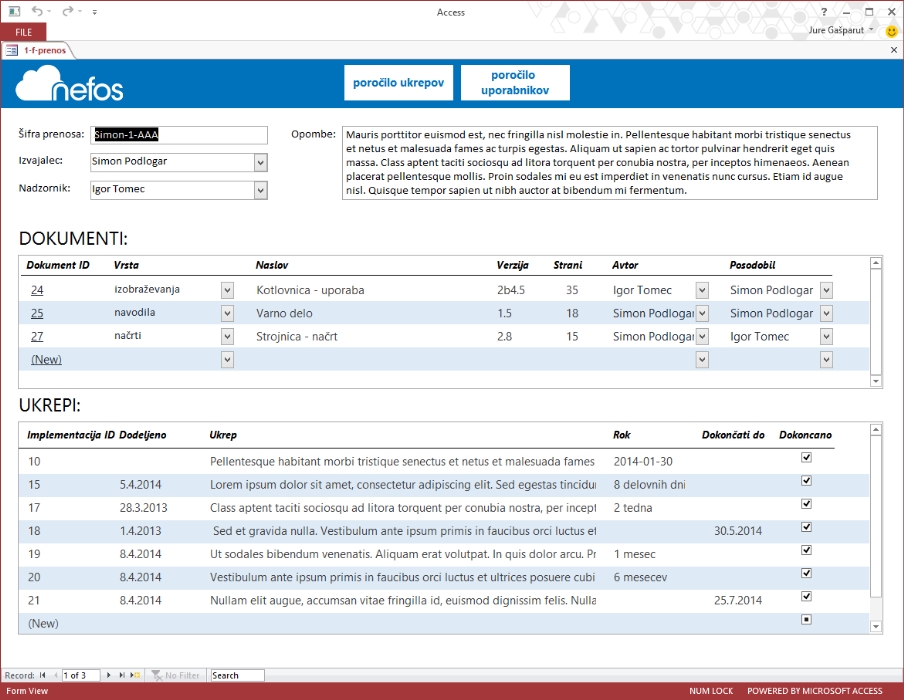Screen dimensions: 904x700
Task: Click the Access application icon in title bar
Action: (14, 11)
